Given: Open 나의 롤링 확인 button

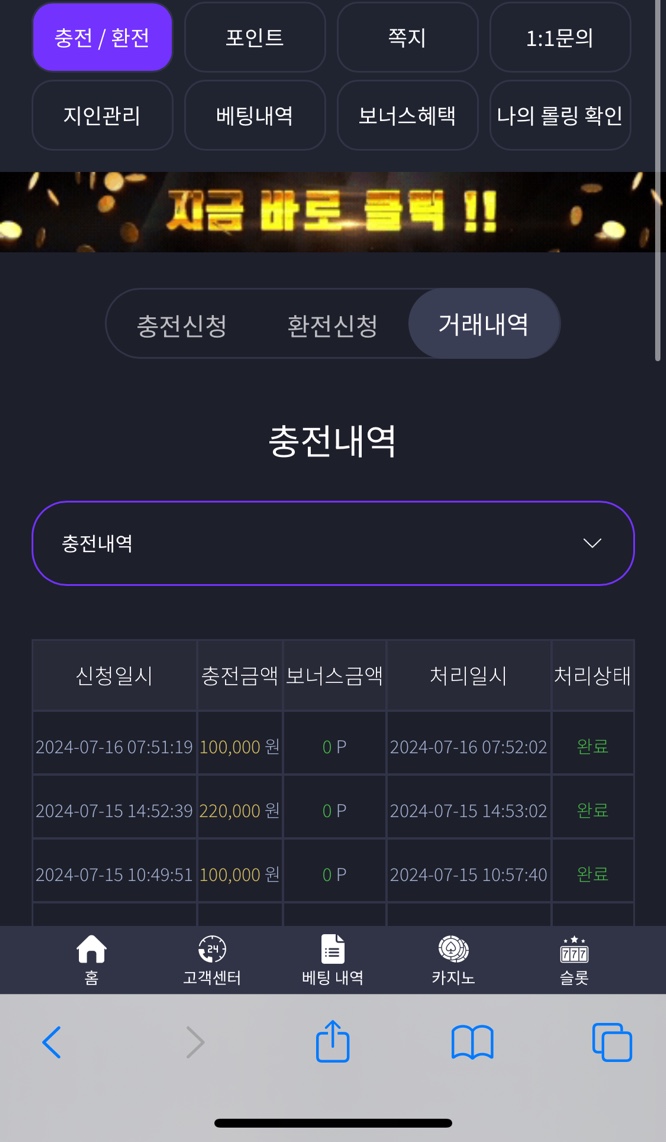Looking at the screenshot, I should (560, 115).
